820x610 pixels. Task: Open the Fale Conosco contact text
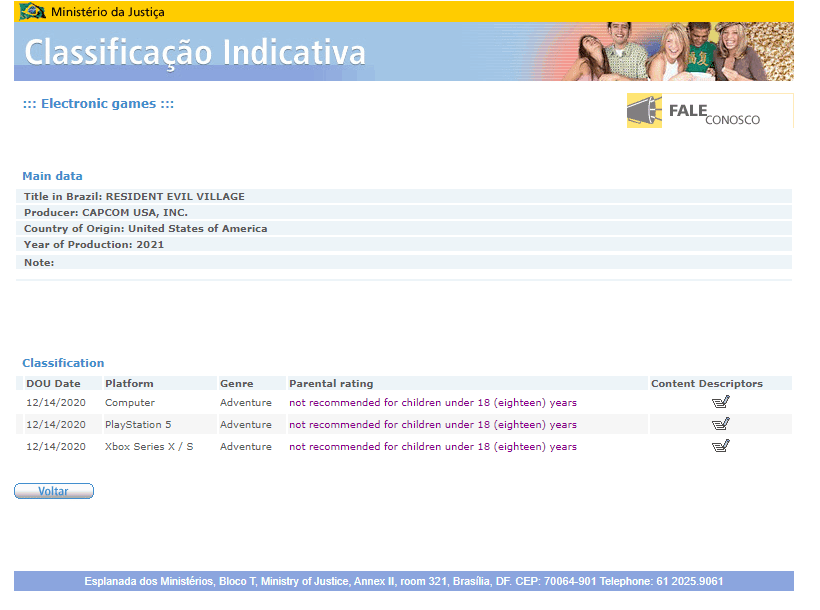pyautogui.click(x=714, y=114)
